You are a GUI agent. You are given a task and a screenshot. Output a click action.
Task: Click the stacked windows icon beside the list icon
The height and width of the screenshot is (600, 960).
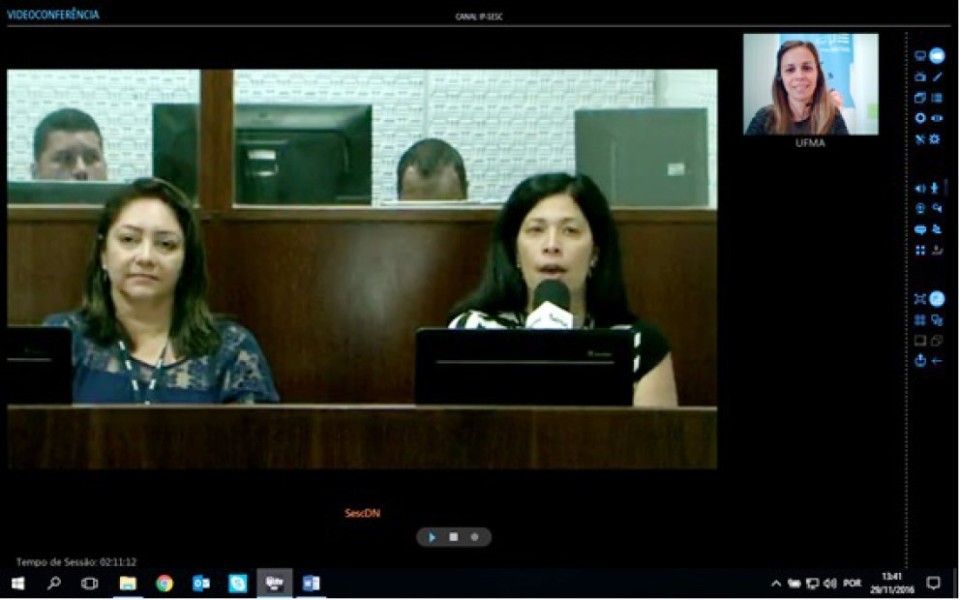[920, 97]
